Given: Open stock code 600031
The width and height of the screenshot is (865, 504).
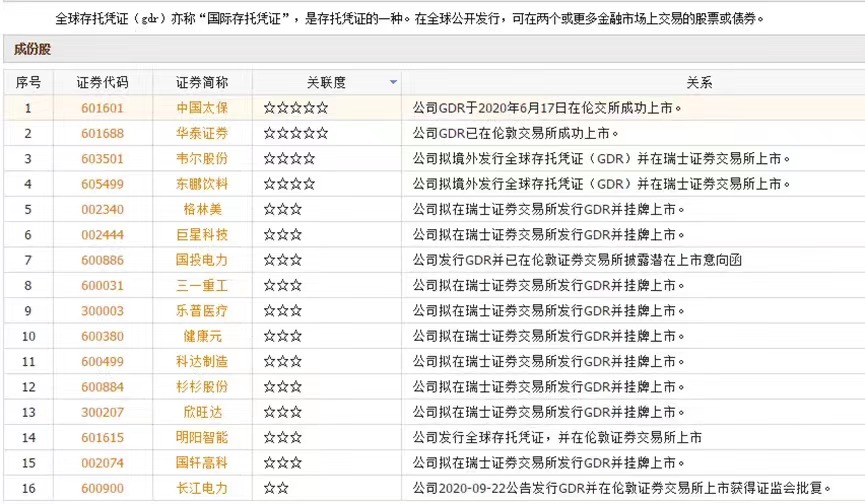Looking at the screenshot, I should tap(103, 286).
